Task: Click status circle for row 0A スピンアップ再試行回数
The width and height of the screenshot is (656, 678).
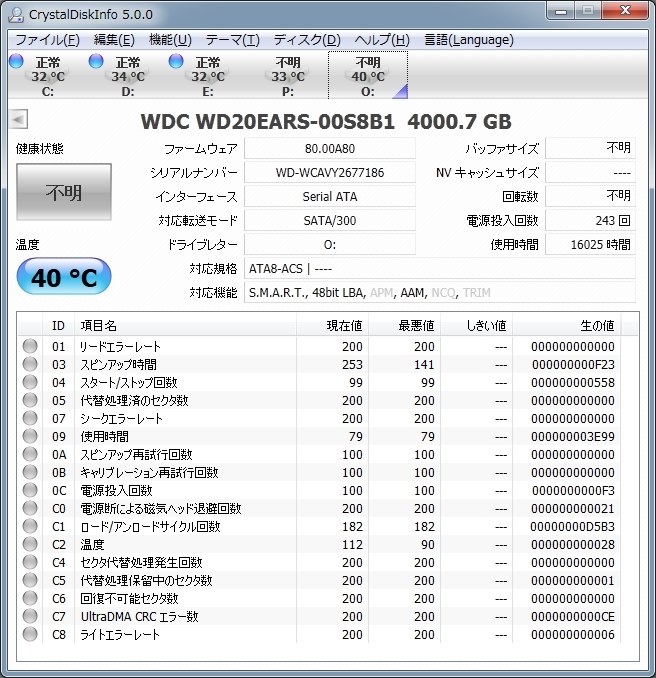Action: click(30, 454)
